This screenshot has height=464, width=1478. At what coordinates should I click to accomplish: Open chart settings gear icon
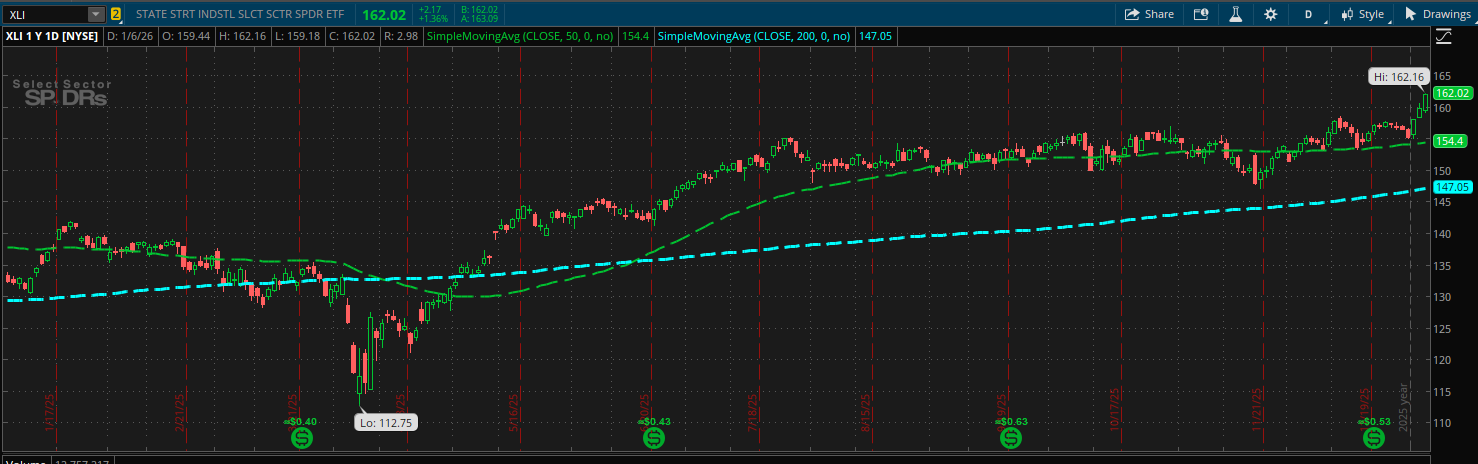[1270, 14]
